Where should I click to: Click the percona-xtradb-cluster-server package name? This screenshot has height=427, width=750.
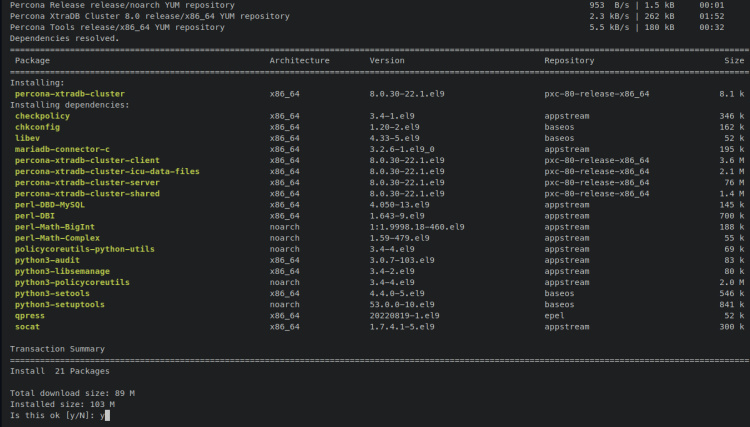(x=87, y=182)
